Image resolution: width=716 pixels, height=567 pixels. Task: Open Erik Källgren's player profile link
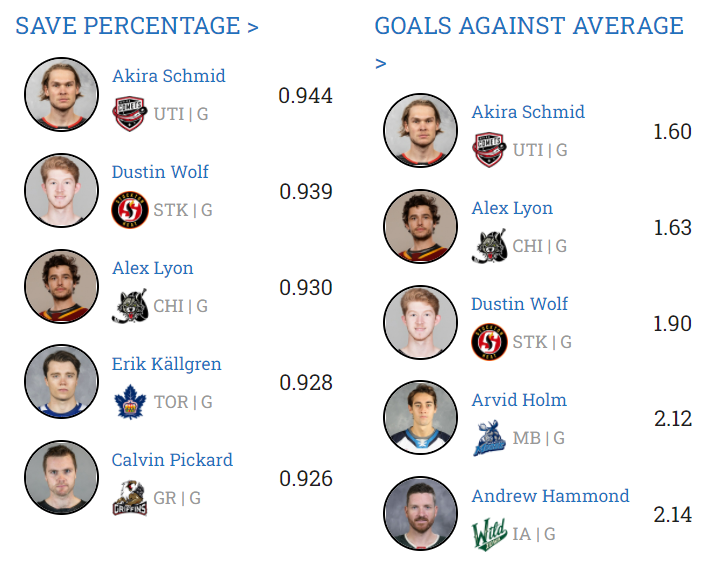coord(167,364)
